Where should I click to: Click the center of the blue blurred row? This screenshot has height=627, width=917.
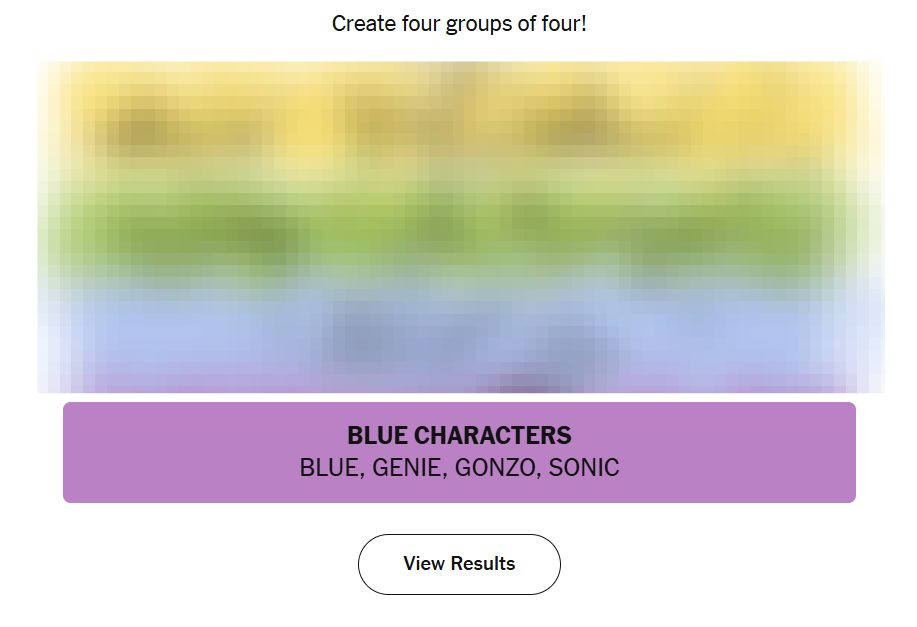pyautogui.click(x=459, y=335)
